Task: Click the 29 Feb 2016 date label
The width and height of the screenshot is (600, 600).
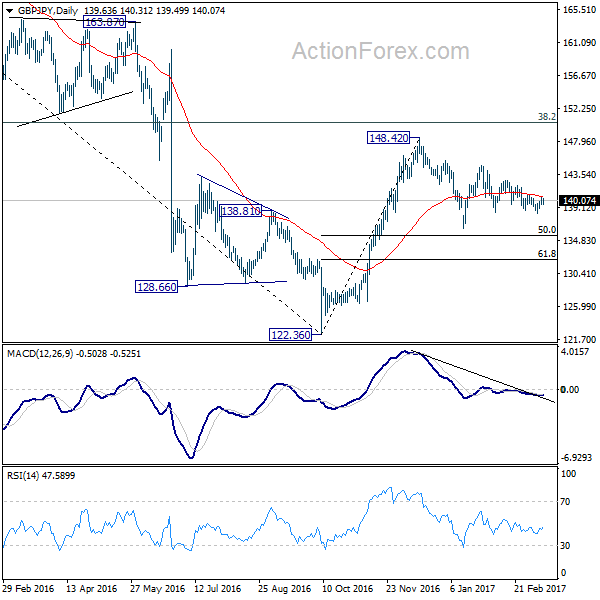Action: pyautogui.click(x=28, y=588)
